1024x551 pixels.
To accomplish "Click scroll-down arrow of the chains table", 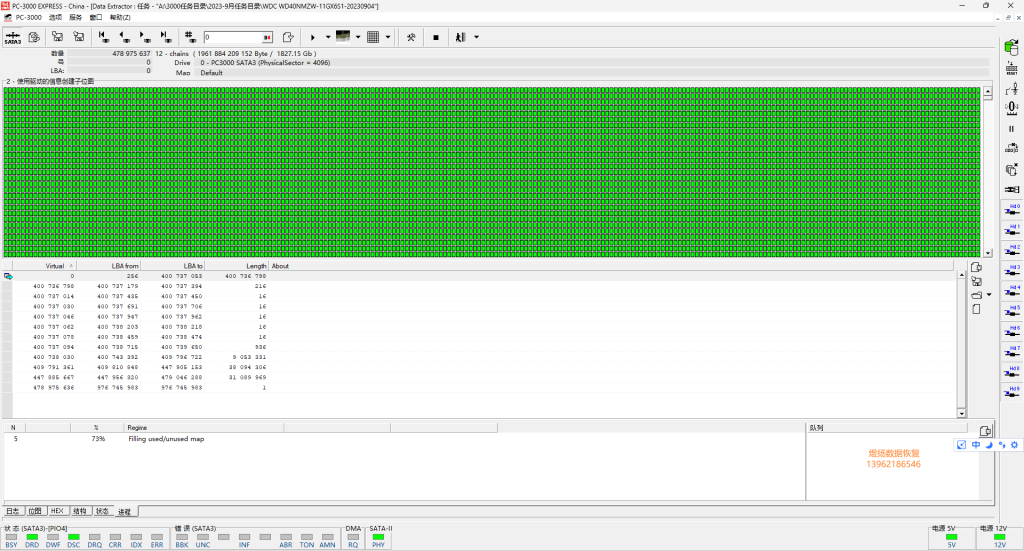I will [x=961, y=413].
